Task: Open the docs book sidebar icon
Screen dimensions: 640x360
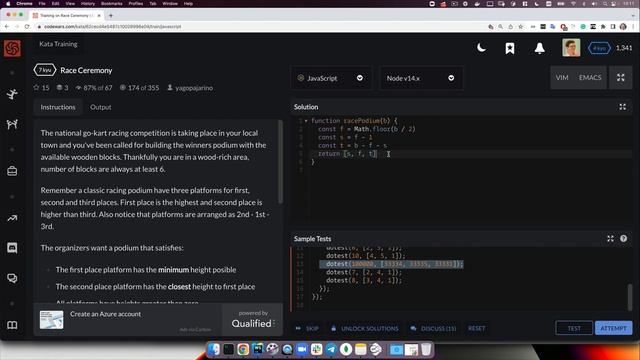Action: point(12,325)
